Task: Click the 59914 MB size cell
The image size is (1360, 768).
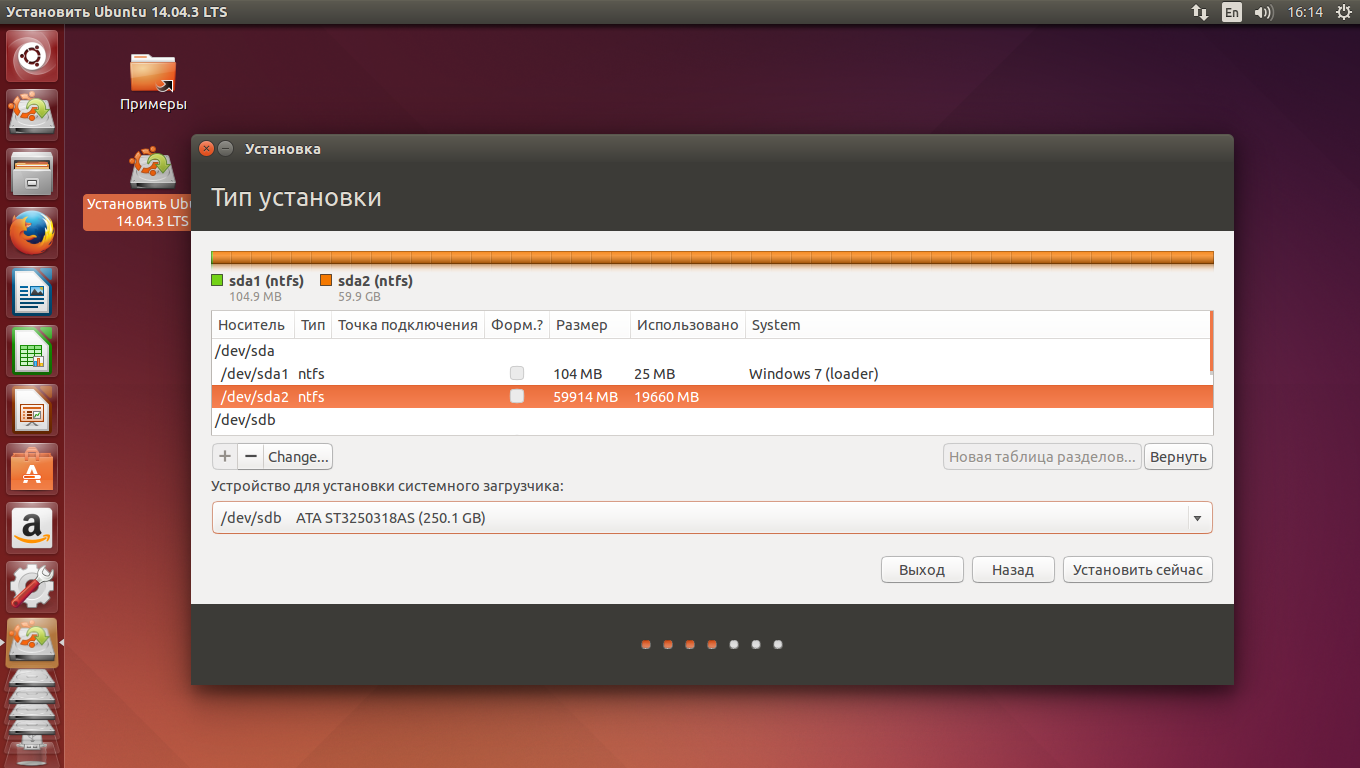Action: pos(585,397)
